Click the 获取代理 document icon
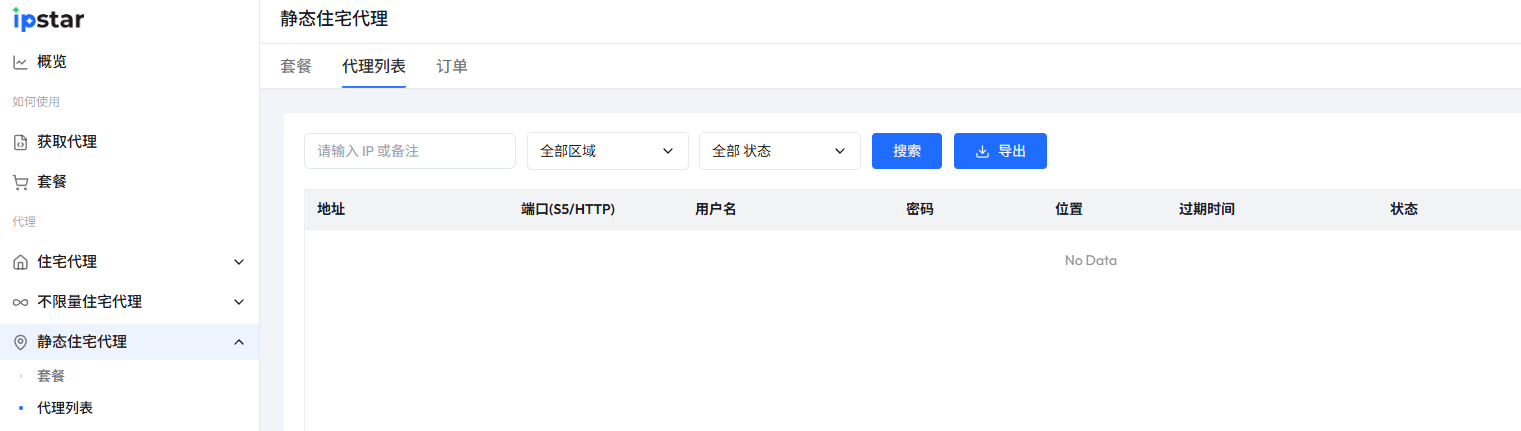This screenshot has width=1521, height=431. click(20, 142)
